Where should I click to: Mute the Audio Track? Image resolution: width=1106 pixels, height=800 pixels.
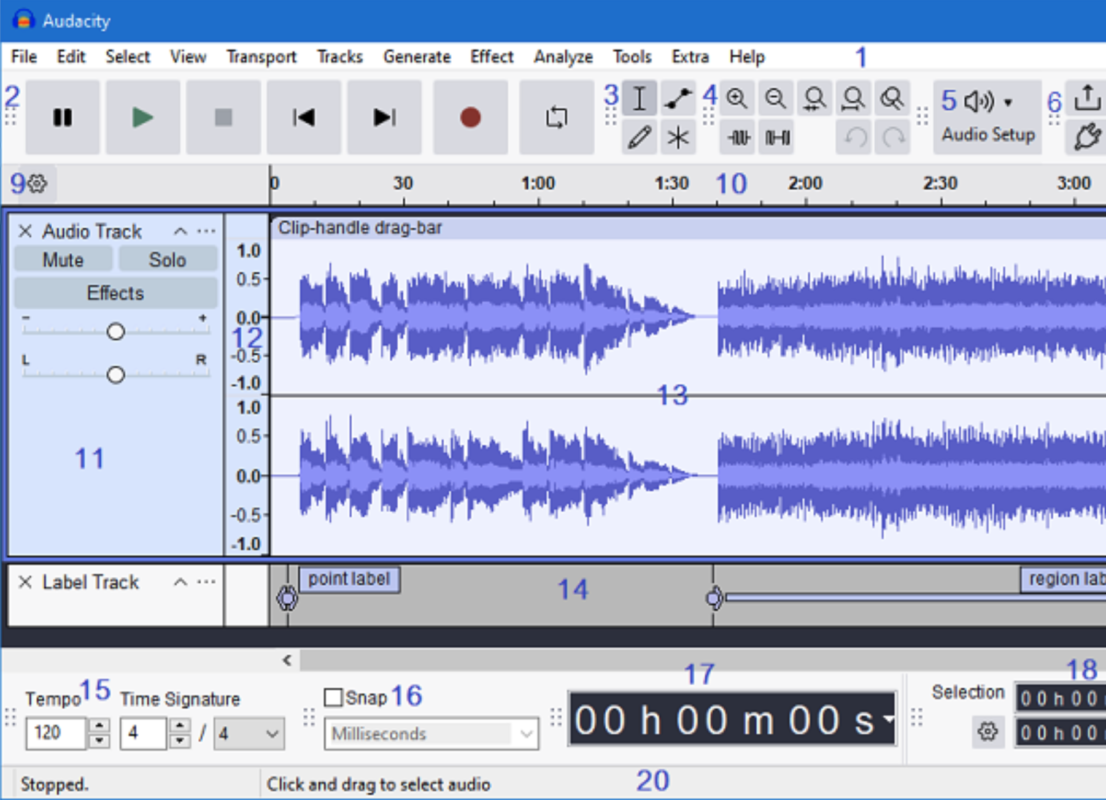click(63, 260)
